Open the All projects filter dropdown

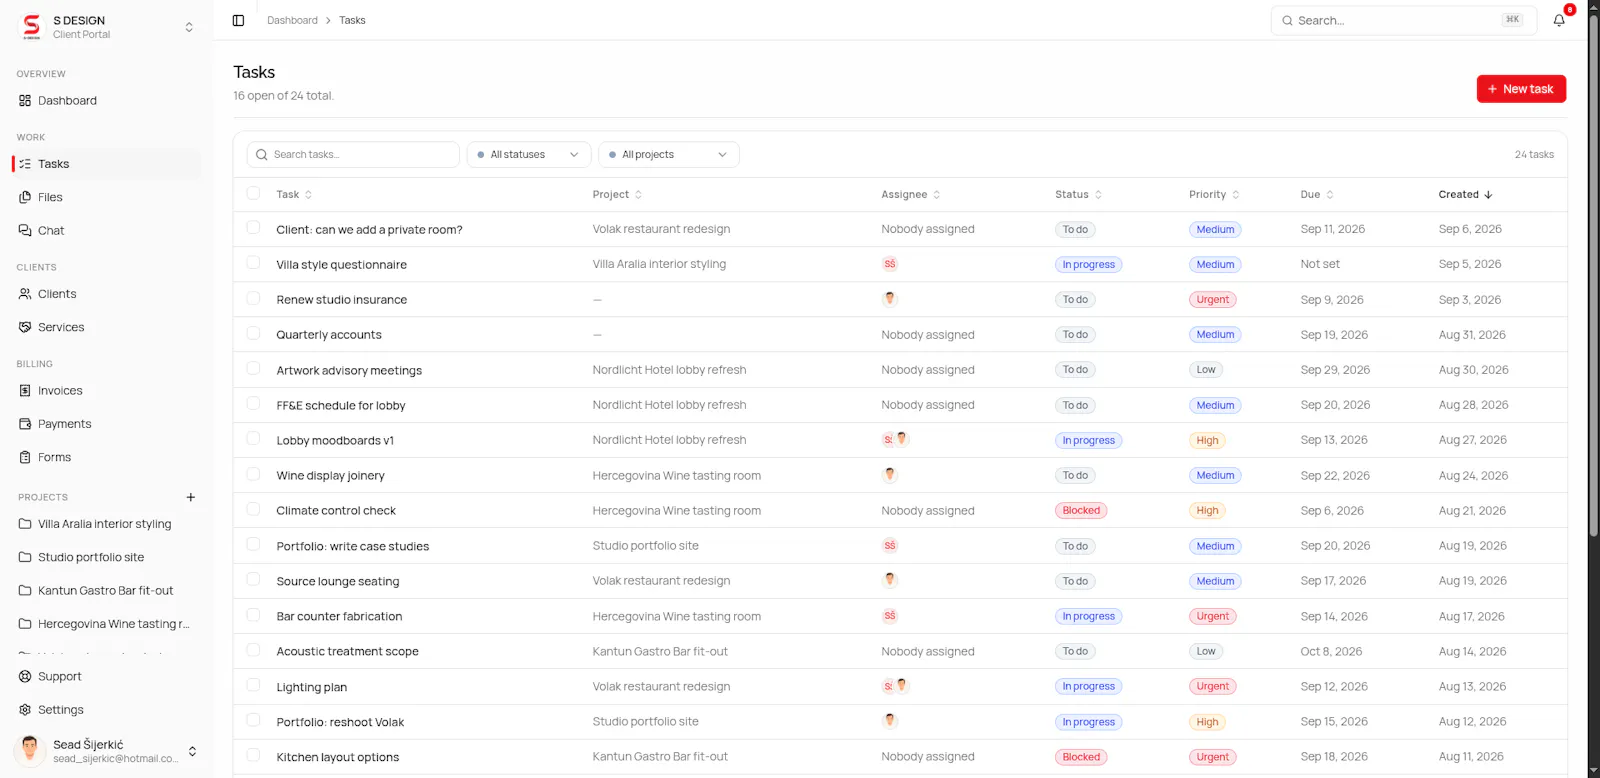(x=669, y=155)
